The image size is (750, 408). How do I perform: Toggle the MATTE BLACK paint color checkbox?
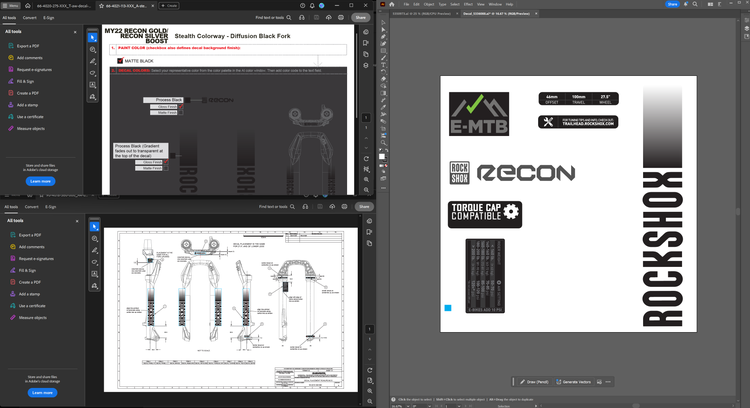[x=120, y=61]
